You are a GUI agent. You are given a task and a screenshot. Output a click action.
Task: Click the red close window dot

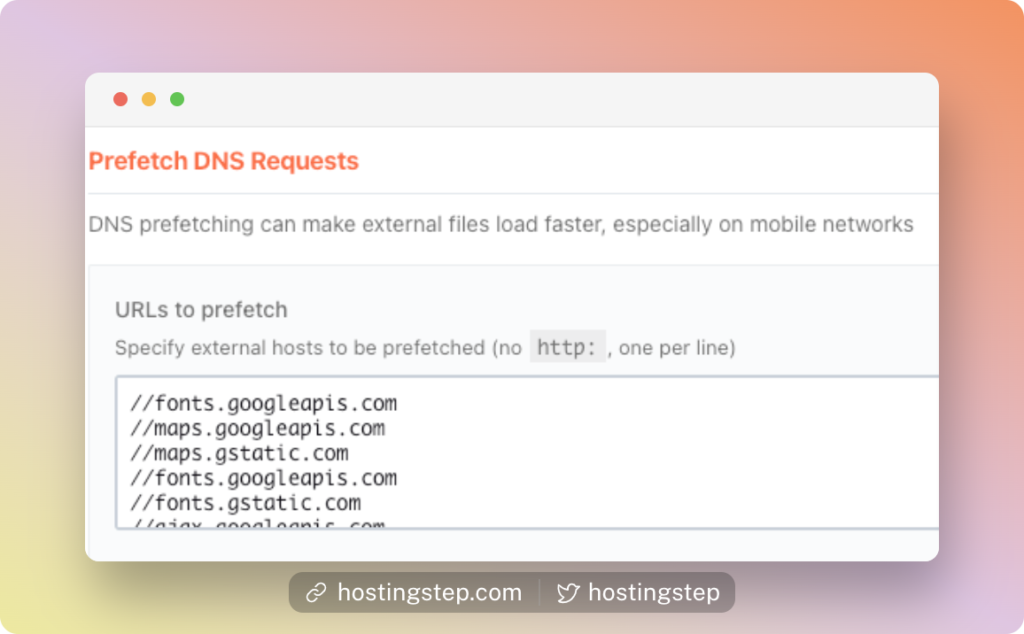click(x=120, y=99)
